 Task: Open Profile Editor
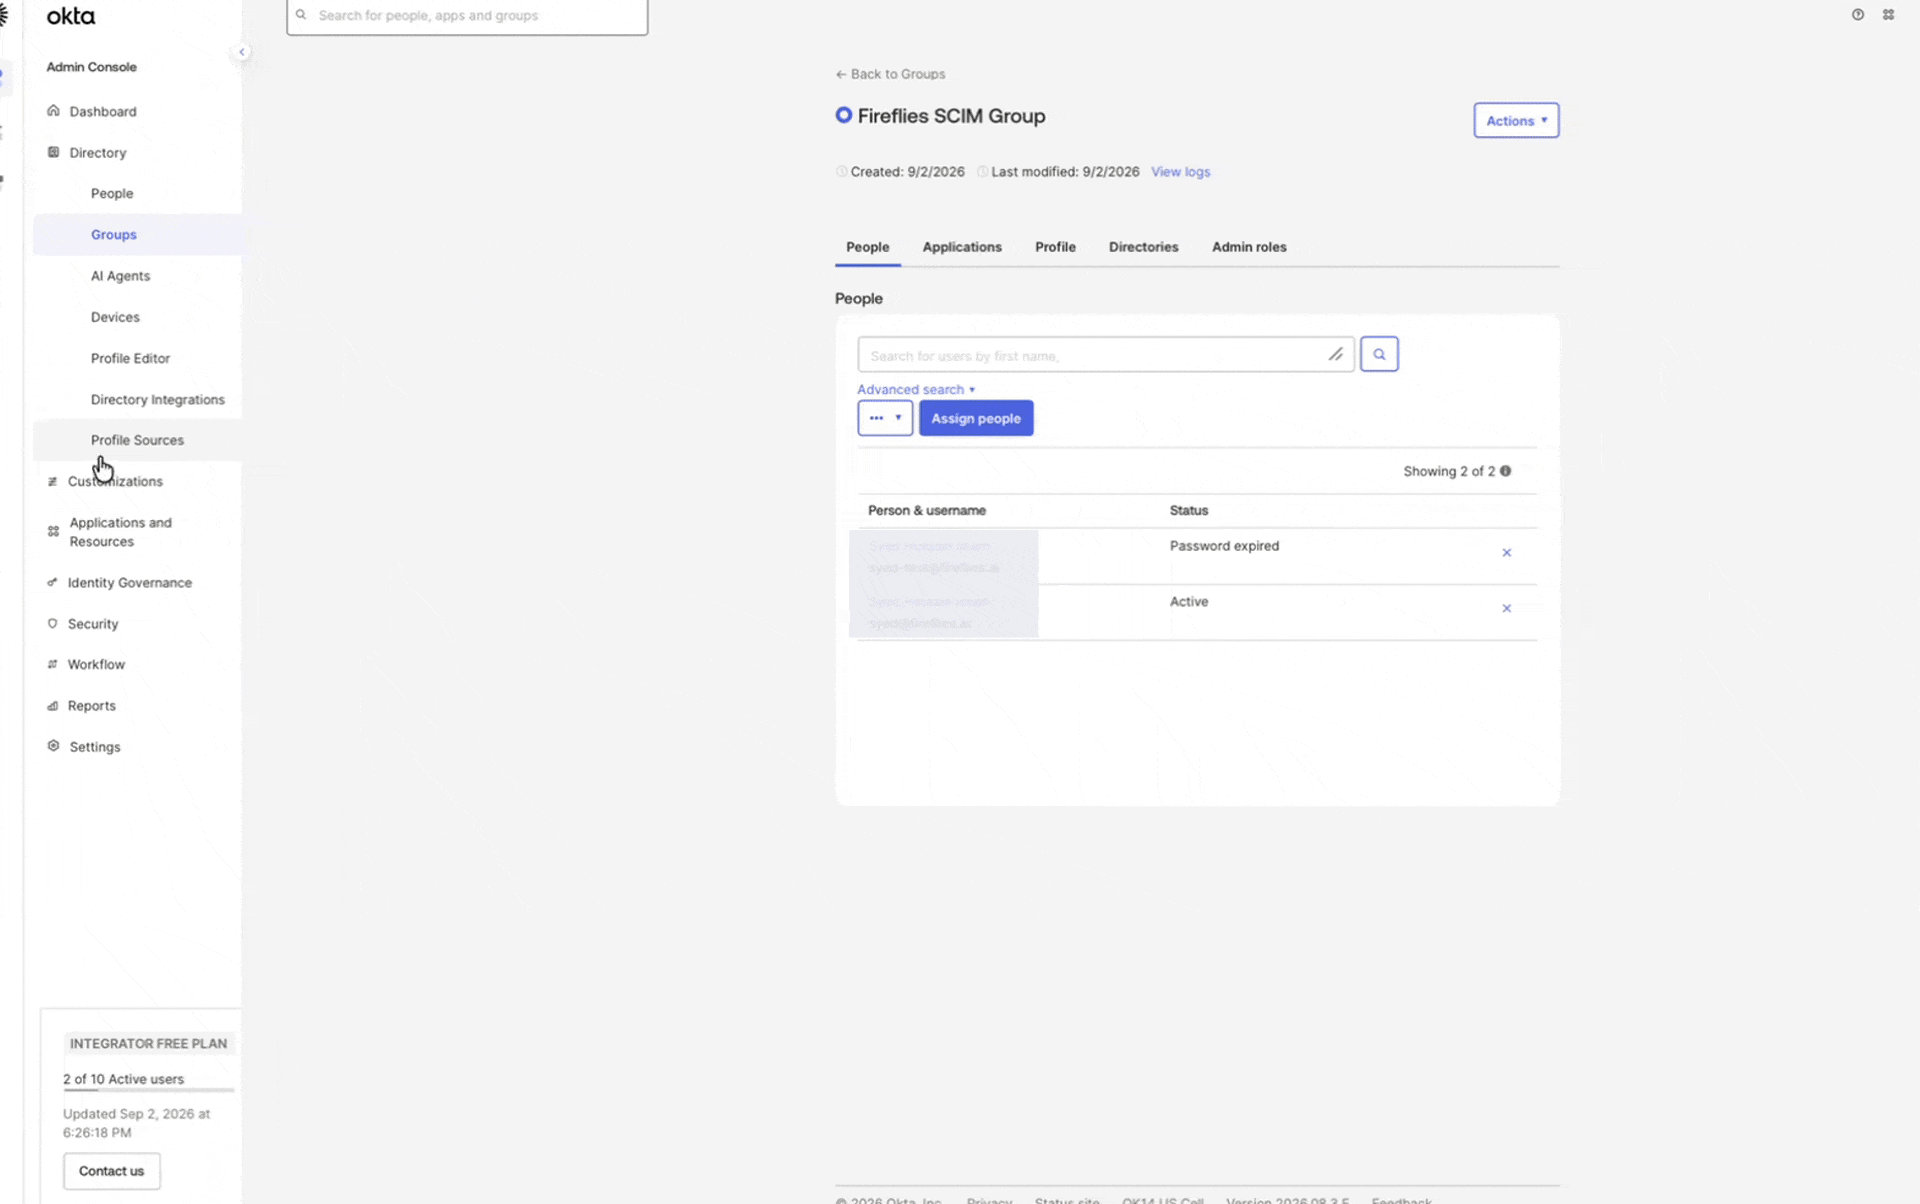click(130, 358)
